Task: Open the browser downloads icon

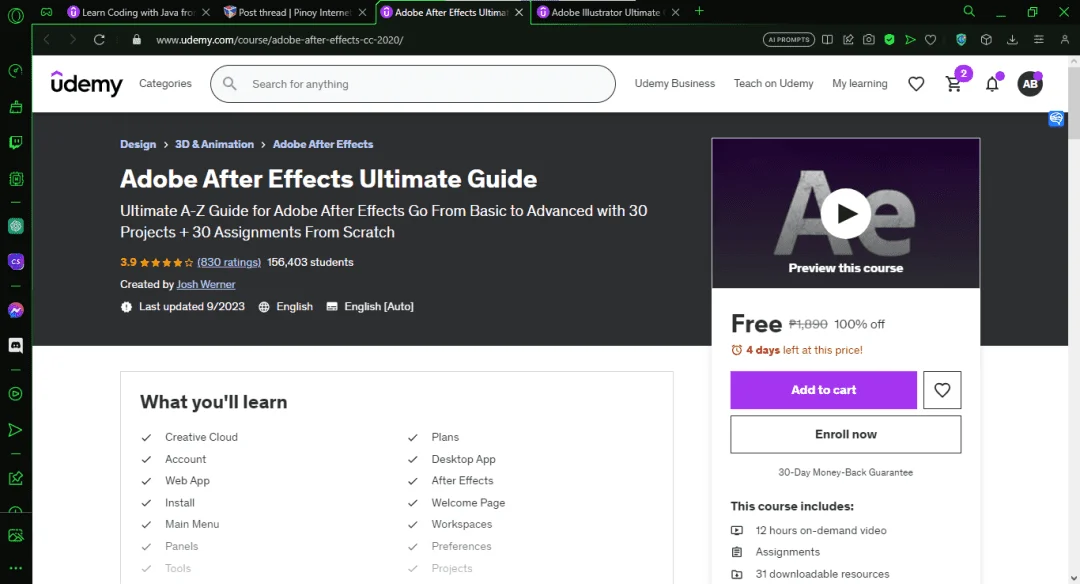Action: 1012,40
